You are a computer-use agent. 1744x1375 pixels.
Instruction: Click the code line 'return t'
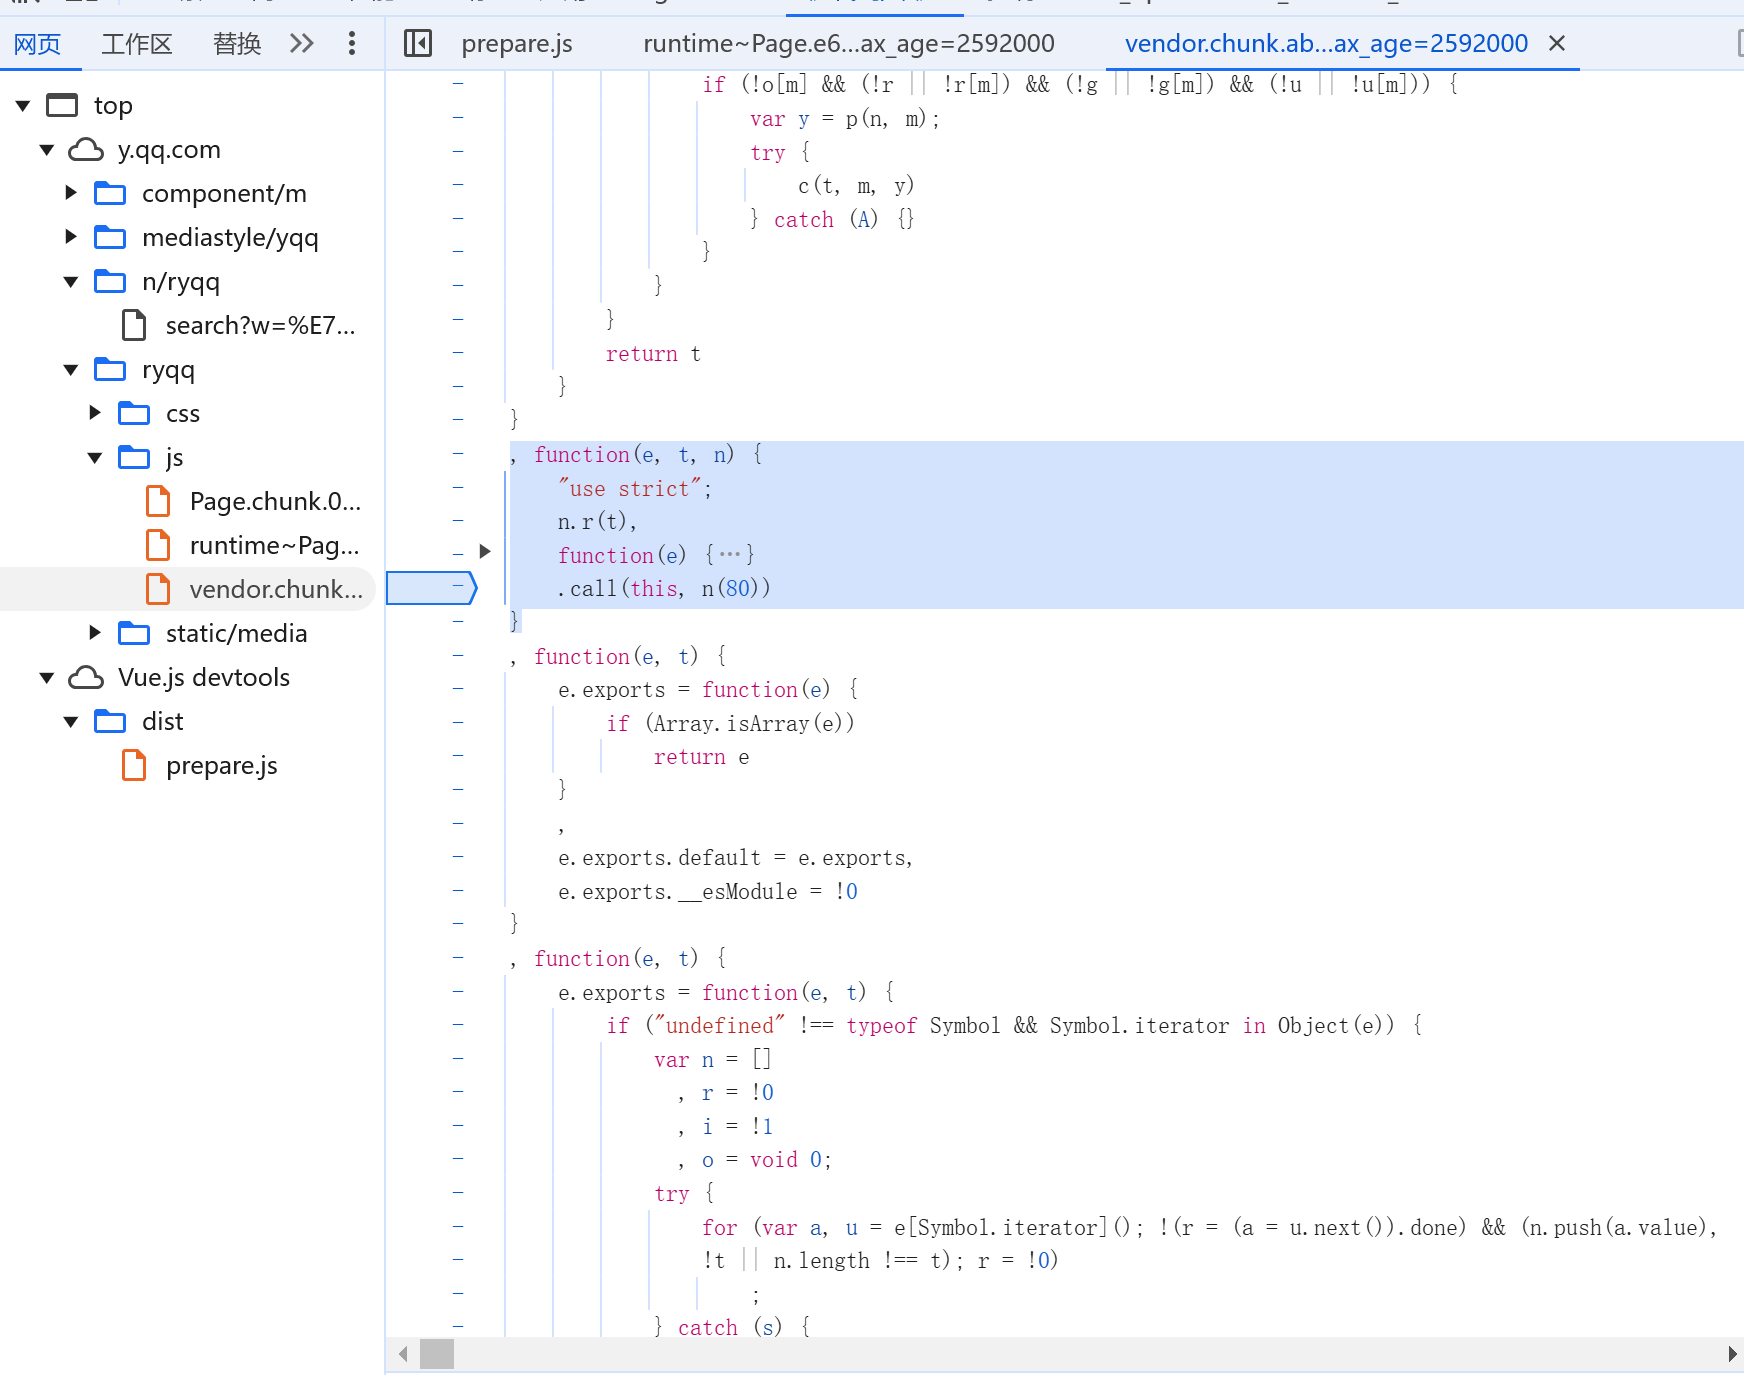pyautogui.click(x=653, y=354)
